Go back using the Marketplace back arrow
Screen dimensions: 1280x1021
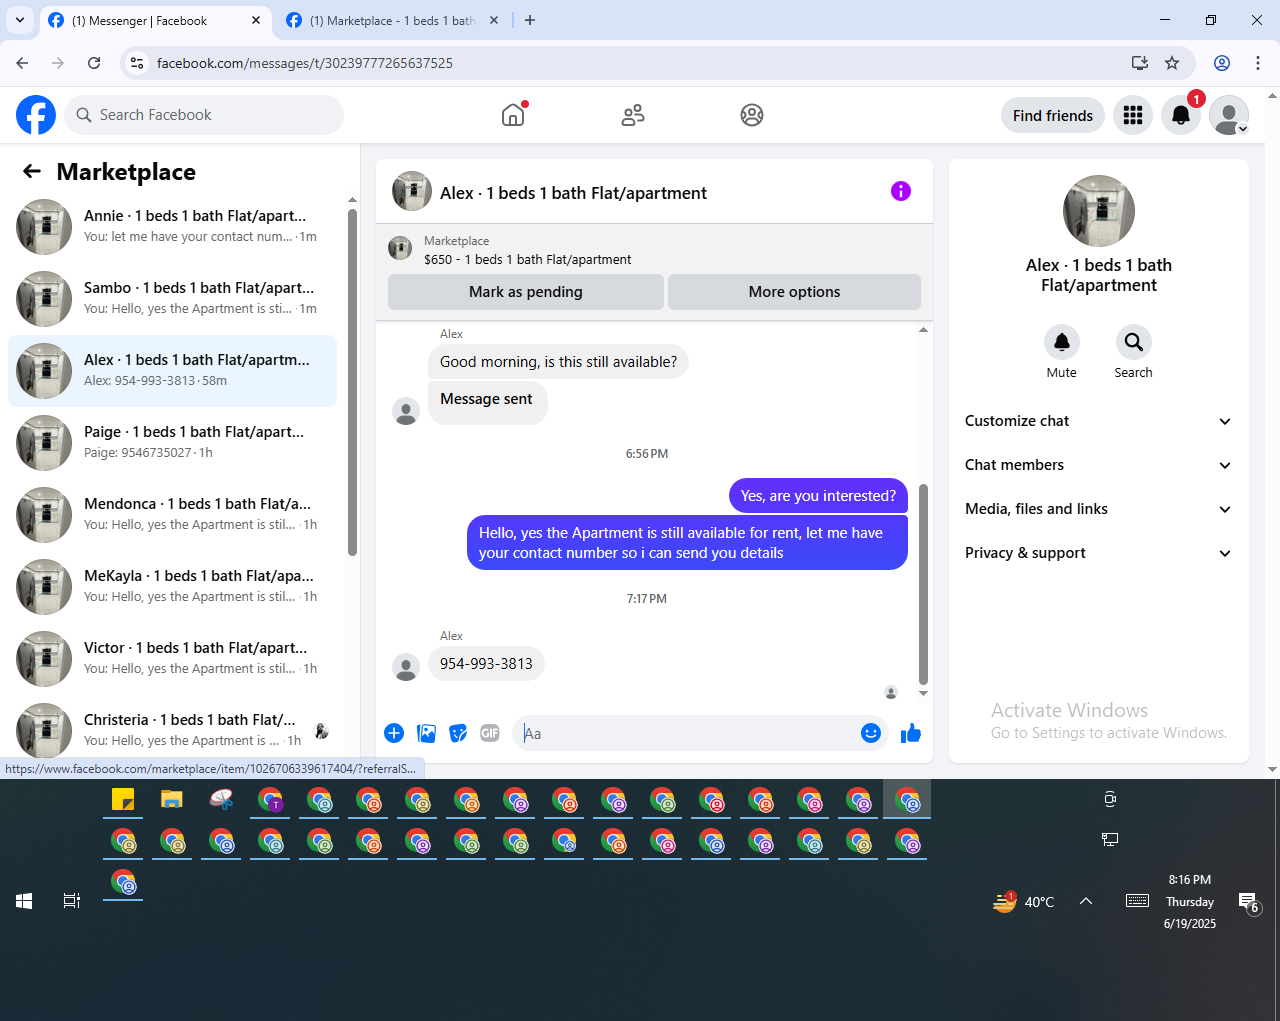[x=32, y=171]
